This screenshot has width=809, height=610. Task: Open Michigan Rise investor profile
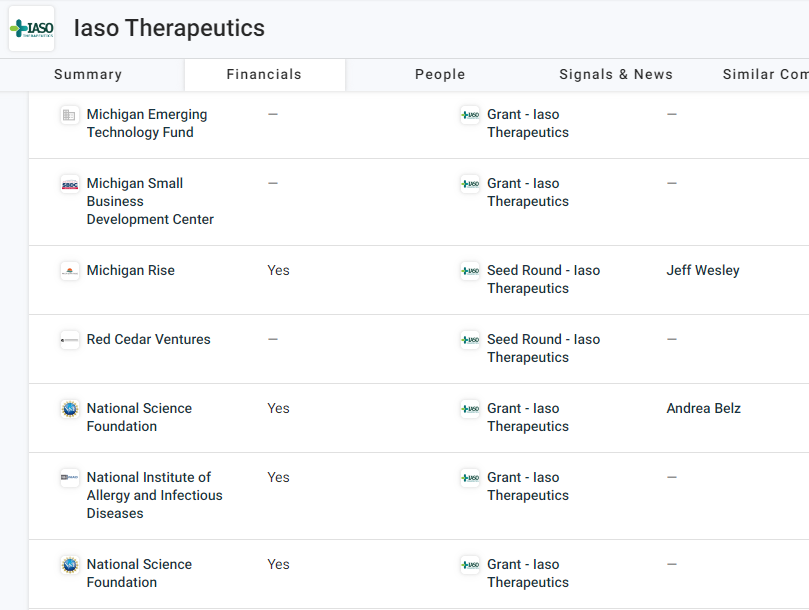point(130,271)
